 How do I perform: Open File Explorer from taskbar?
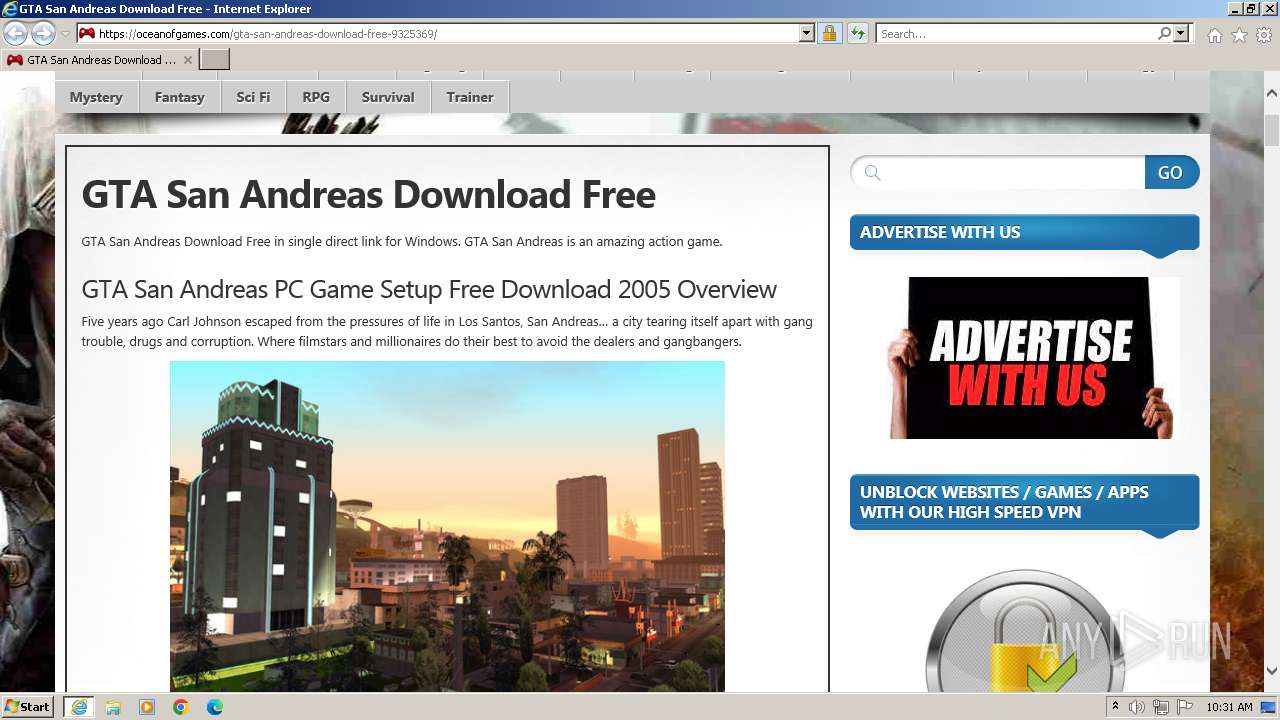tap(113, 707)
